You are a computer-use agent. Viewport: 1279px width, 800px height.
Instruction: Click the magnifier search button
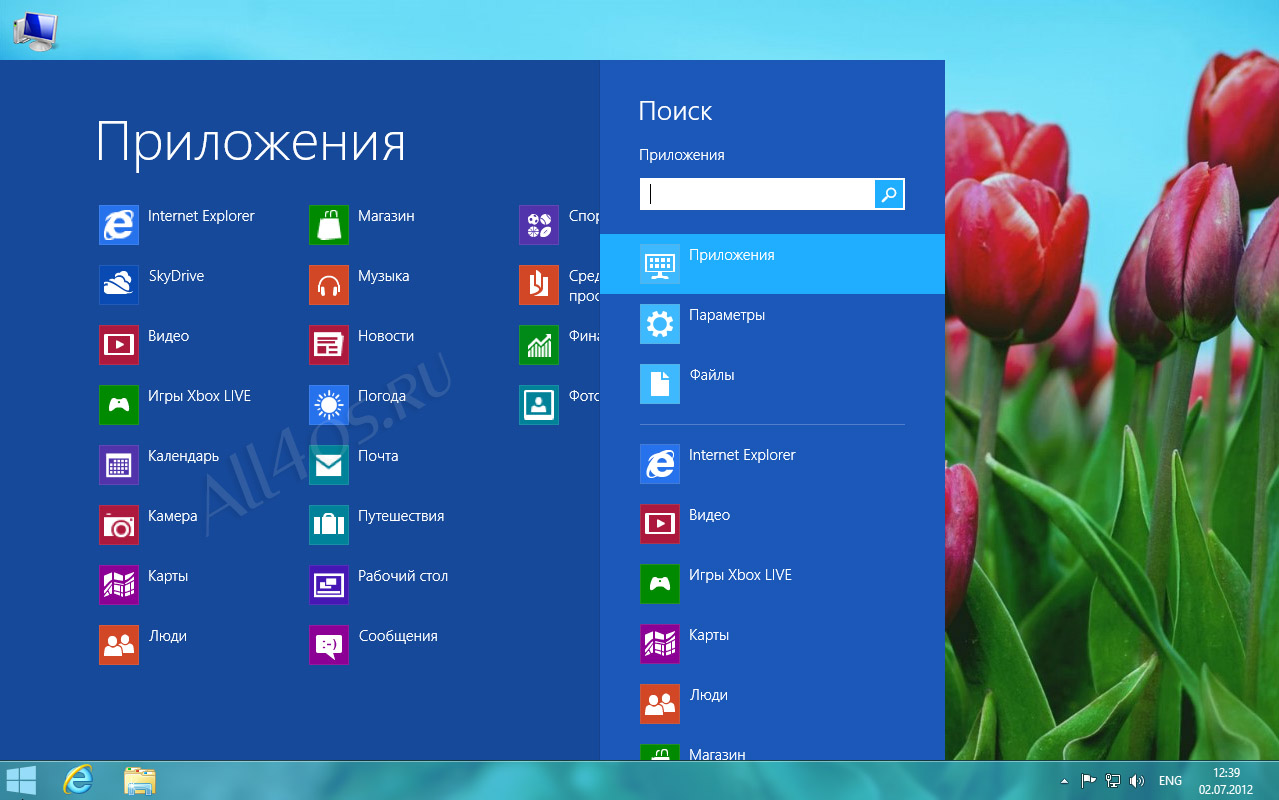click(889, 194)
